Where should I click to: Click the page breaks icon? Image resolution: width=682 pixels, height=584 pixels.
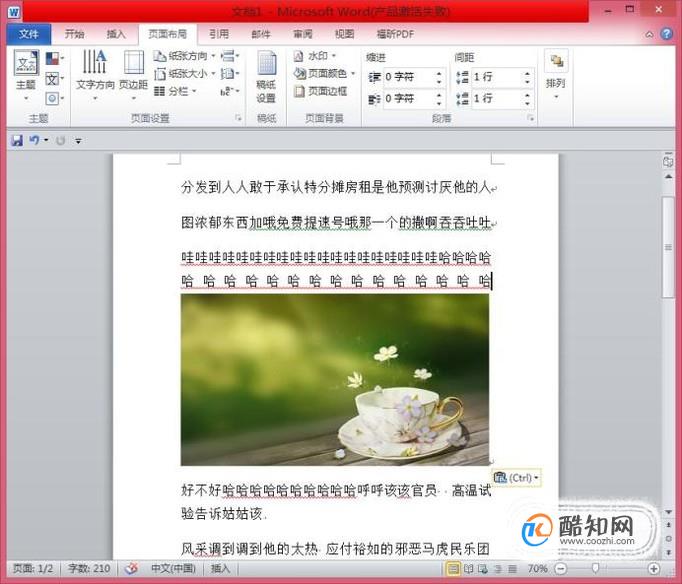[230, 56]
